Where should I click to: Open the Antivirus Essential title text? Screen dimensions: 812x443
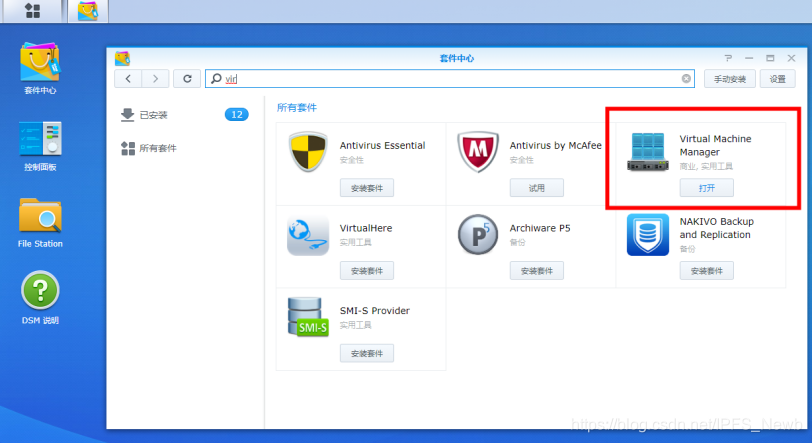pos(383,146)
